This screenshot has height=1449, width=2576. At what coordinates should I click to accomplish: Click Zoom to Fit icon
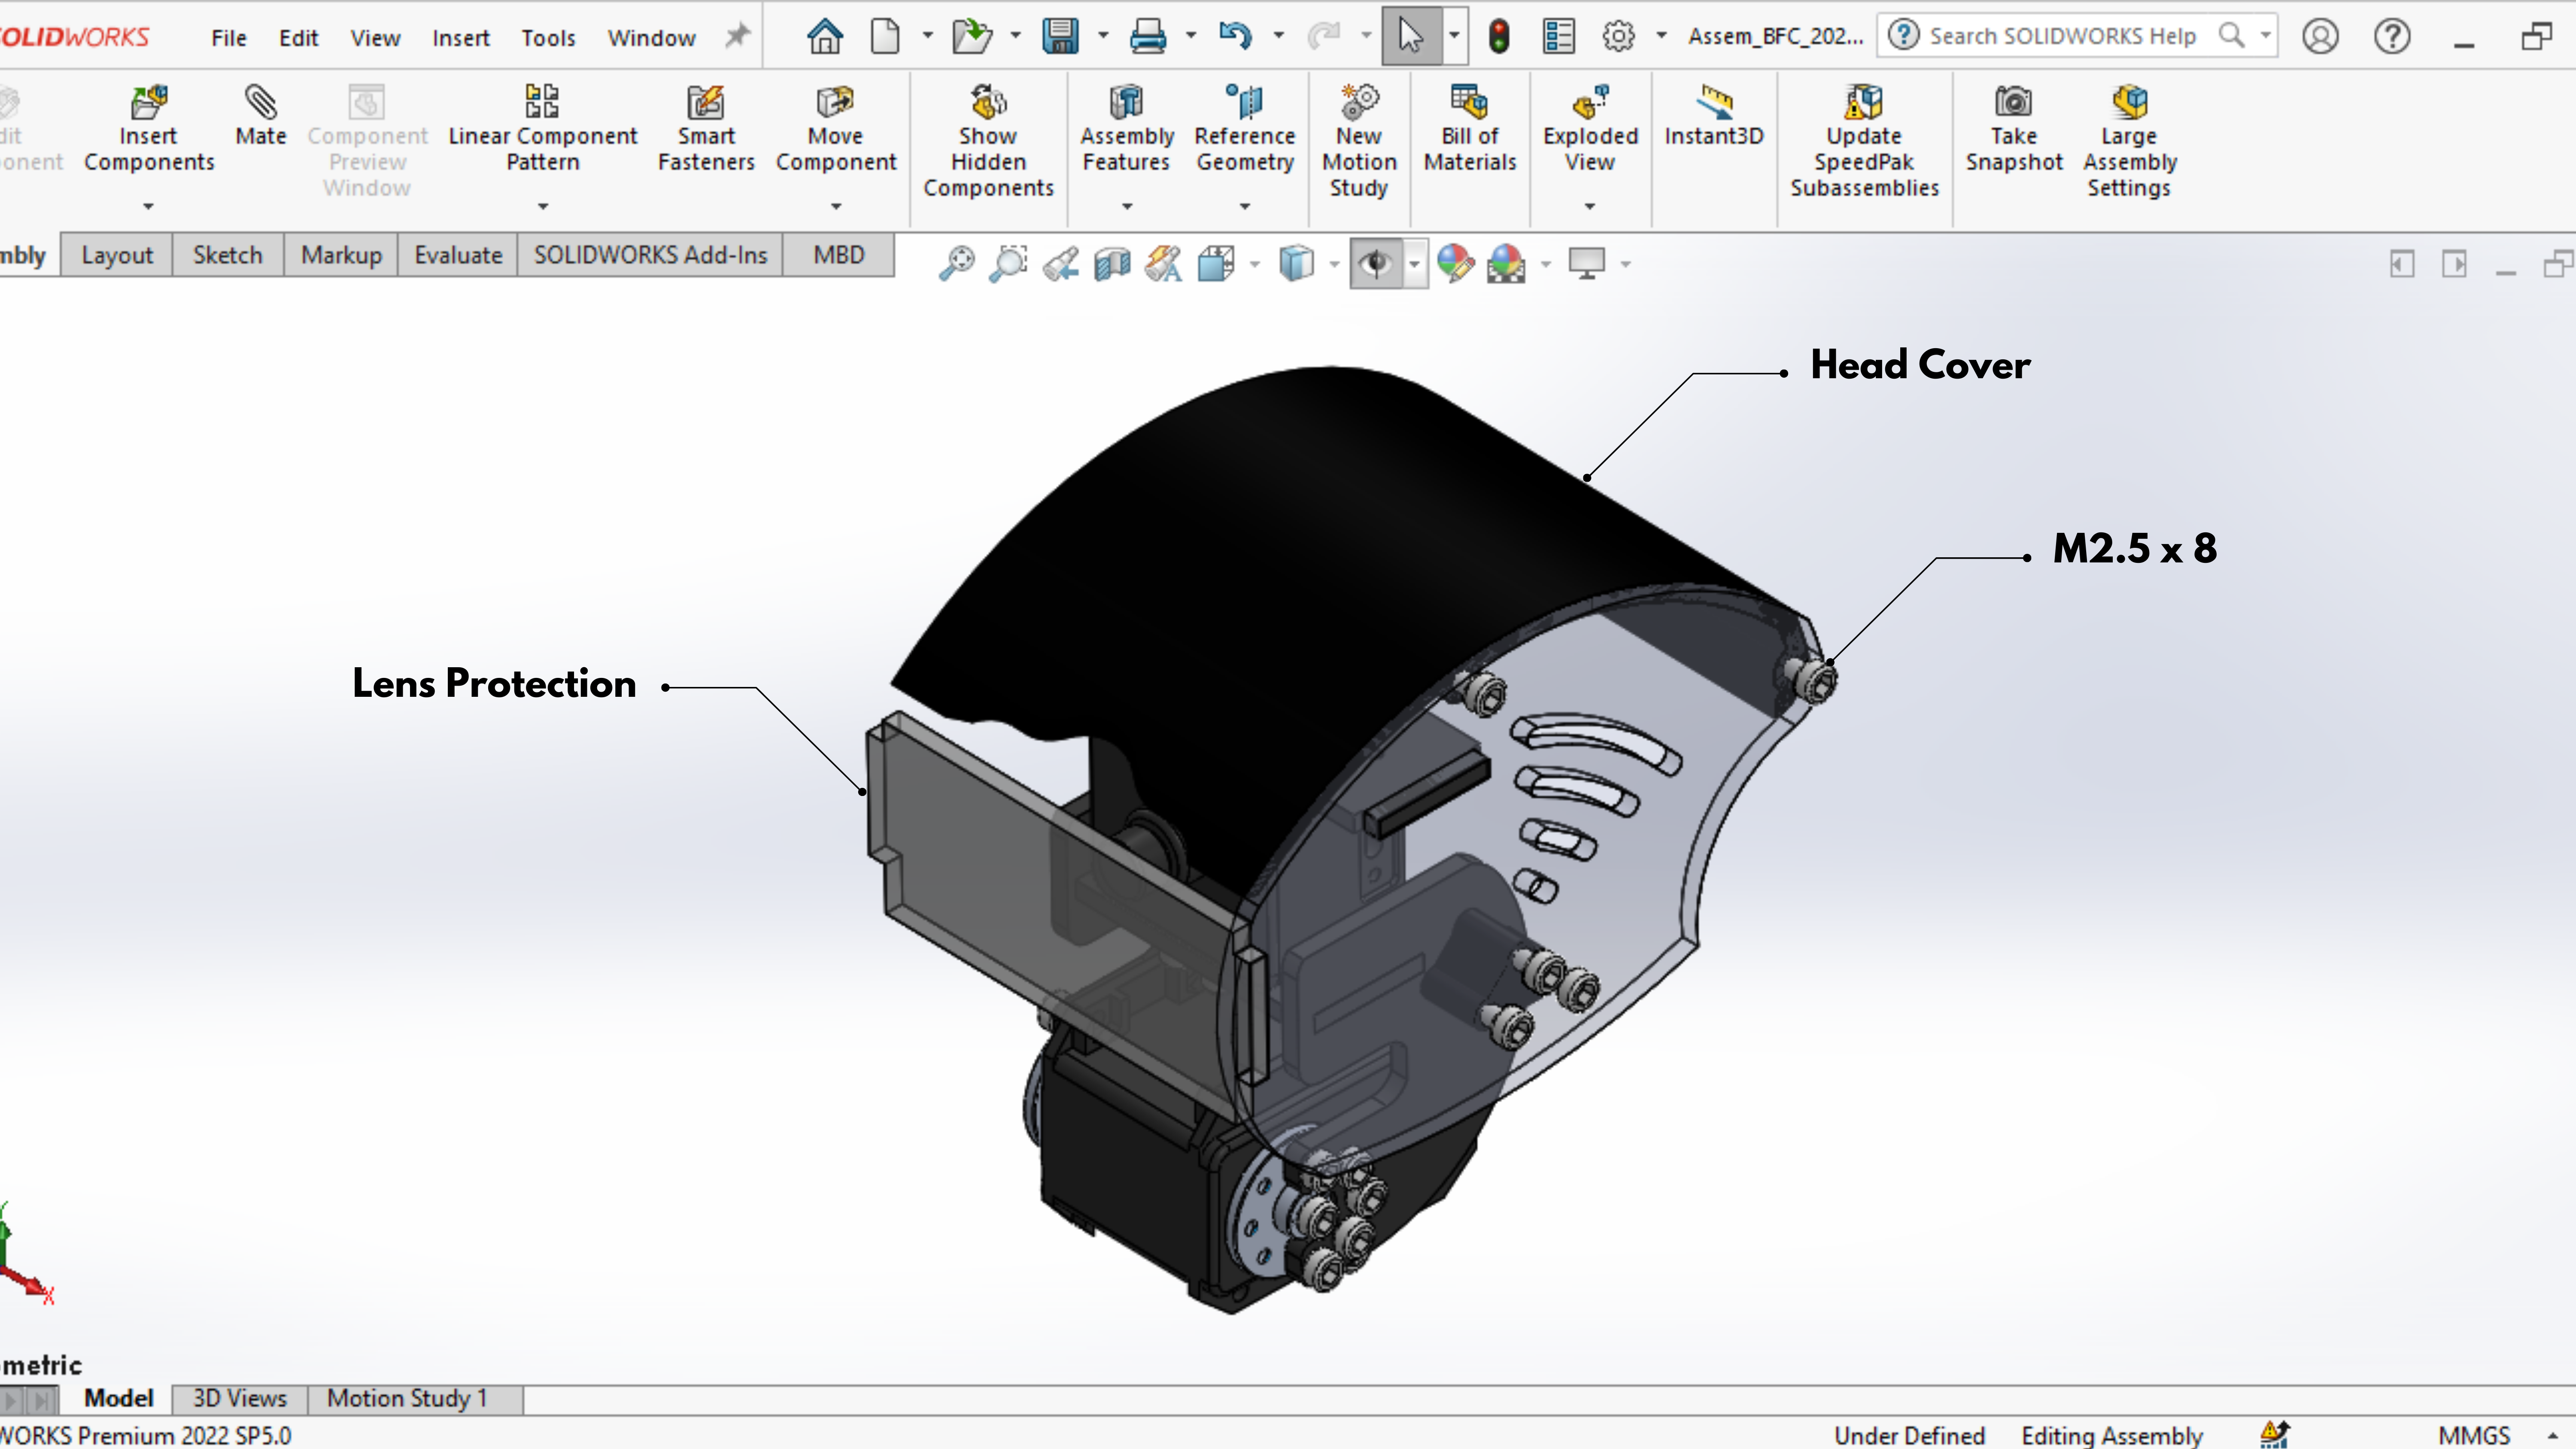click(957, 264)
